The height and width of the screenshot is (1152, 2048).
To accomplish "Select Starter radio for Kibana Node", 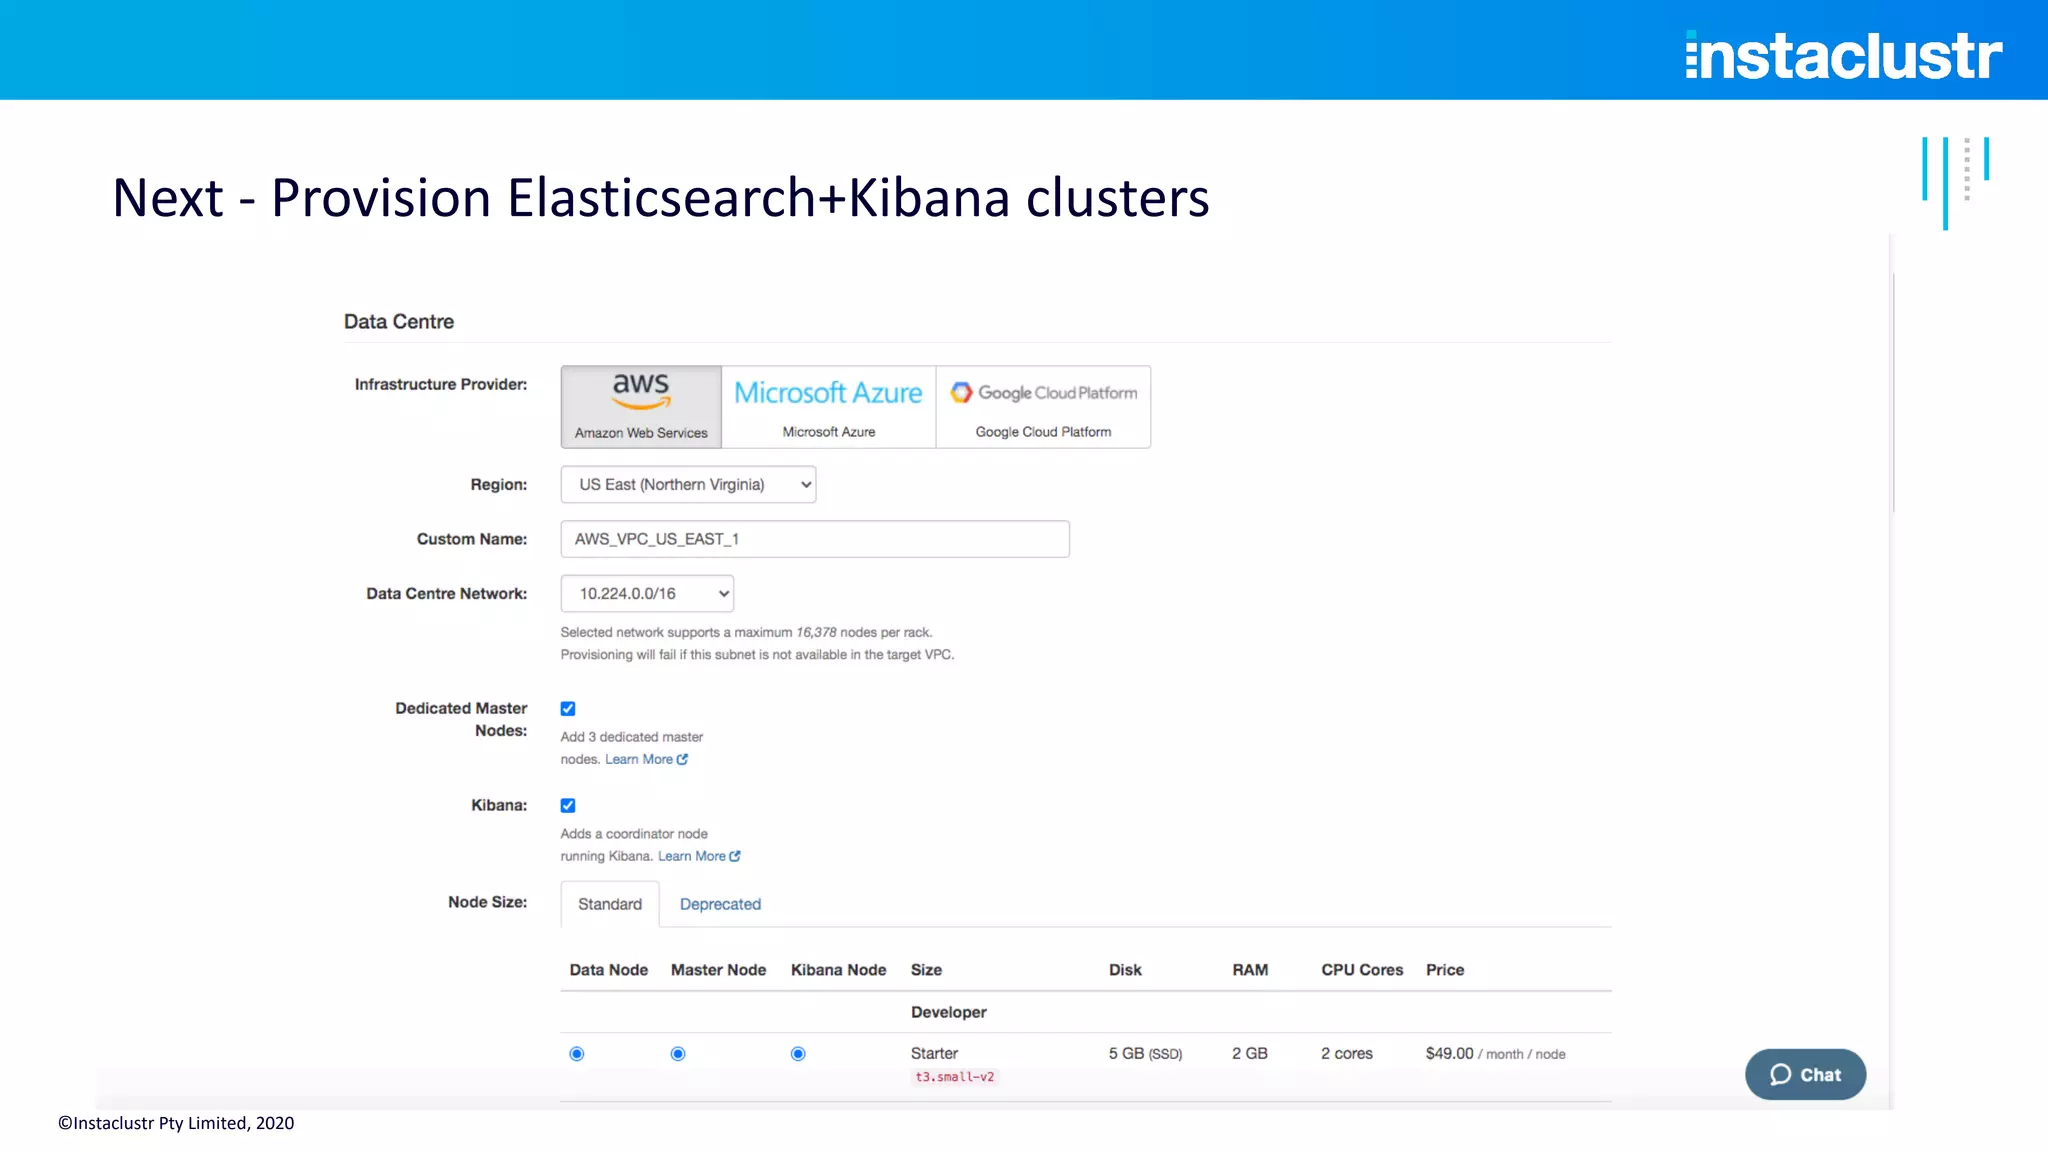I will (x=798, y=1054).
